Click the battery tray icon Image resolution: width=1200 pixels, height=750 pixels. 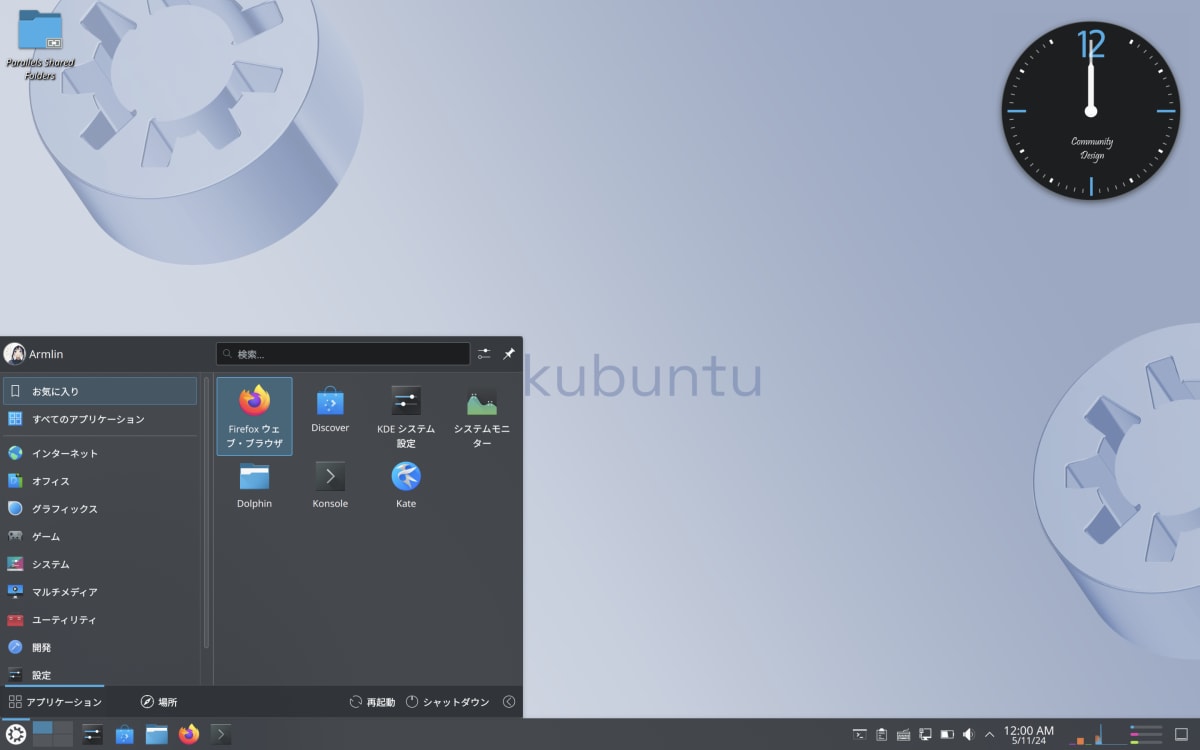coord(947,735)
